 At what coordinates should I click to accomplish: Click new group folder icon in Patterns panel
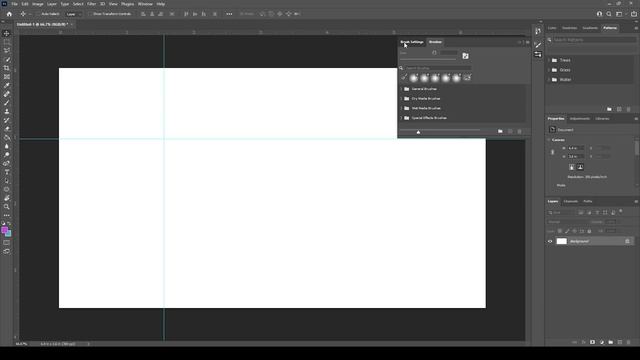609,109
